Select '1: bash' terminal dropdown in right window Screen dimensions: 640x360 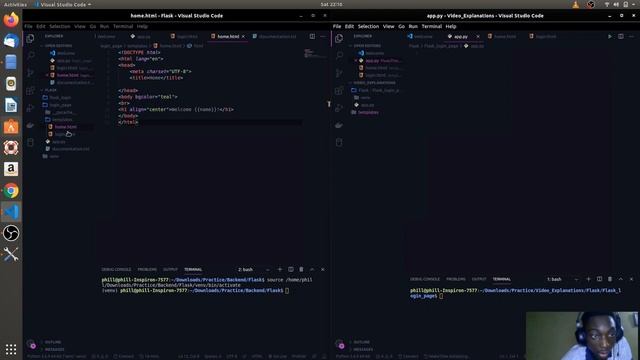[562, 279]
